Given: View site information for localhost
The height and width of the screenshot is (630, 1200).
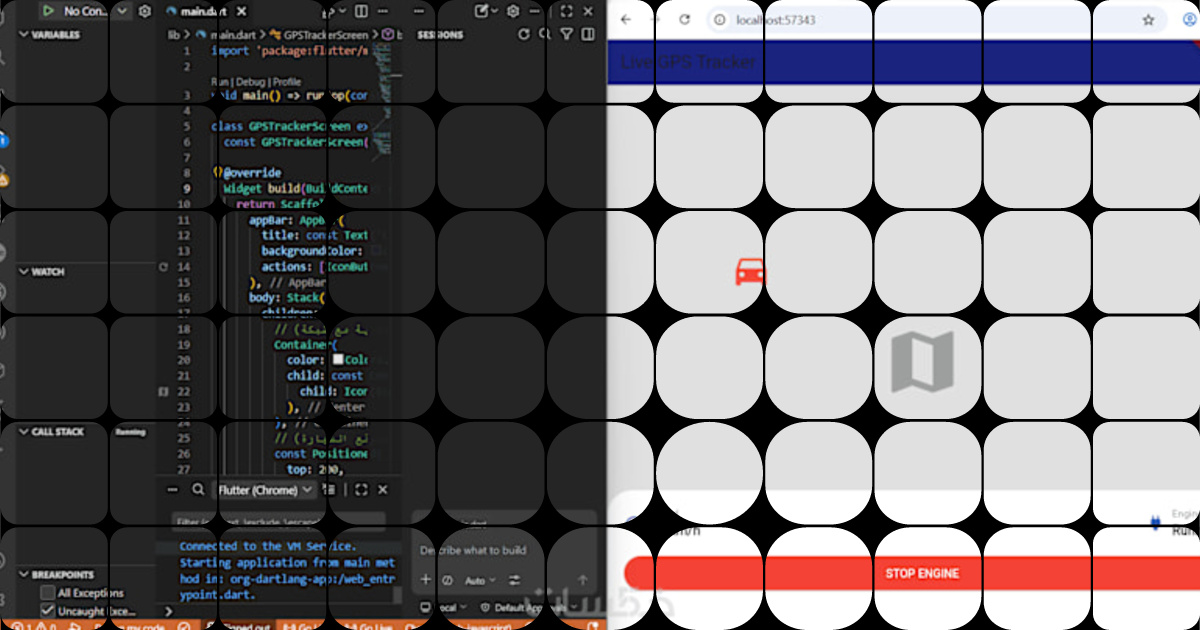Looking at the screenshot, I should pyautogui.click(x=719, y=19).
